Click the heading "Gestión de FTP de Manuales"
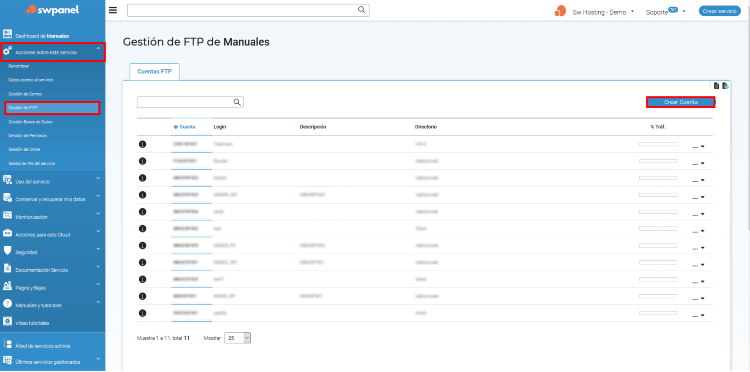Viewport: 750px width, 372px height. (x=196, y=42)
